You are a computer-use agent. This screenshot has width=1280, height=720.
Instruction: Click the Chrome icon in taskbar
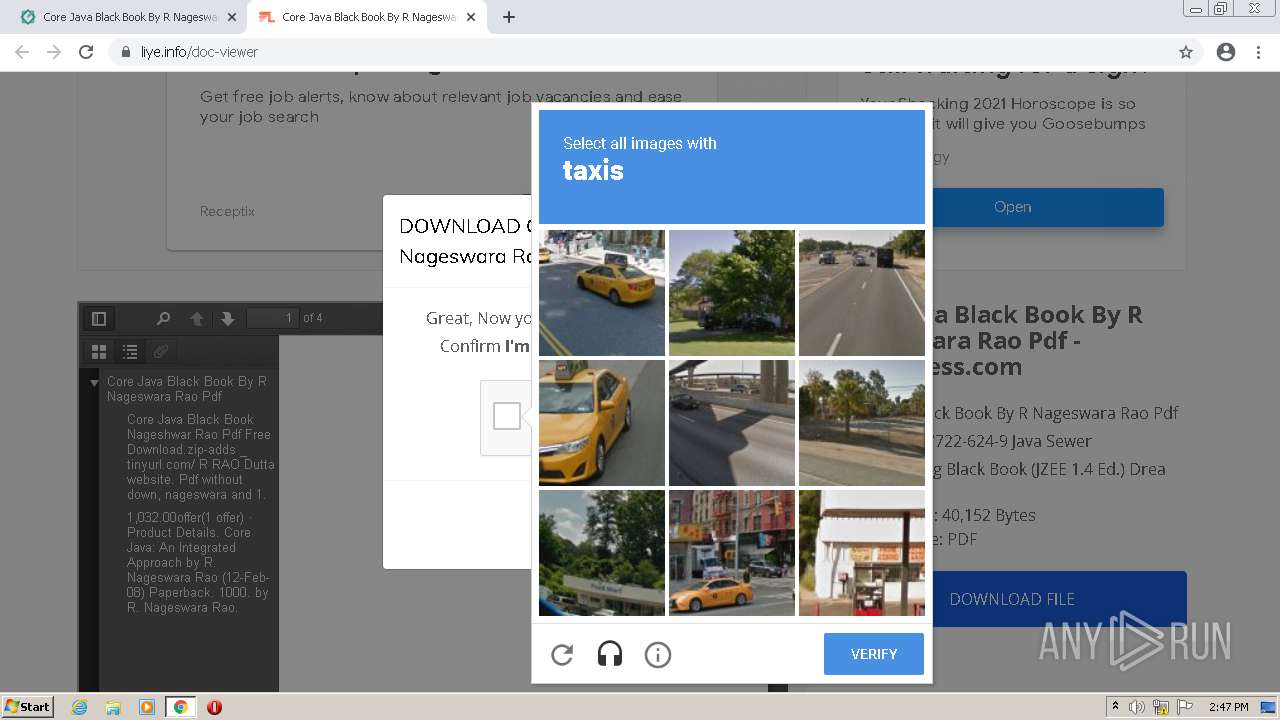tap(180, 707)
